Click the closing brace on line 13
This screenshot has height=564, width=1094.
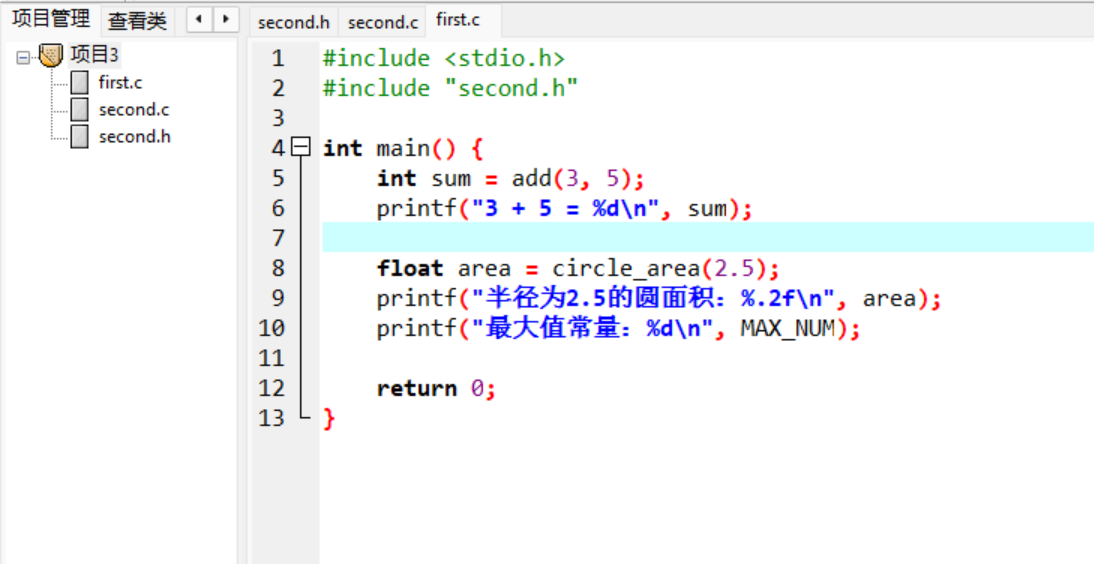click(329, 419)
